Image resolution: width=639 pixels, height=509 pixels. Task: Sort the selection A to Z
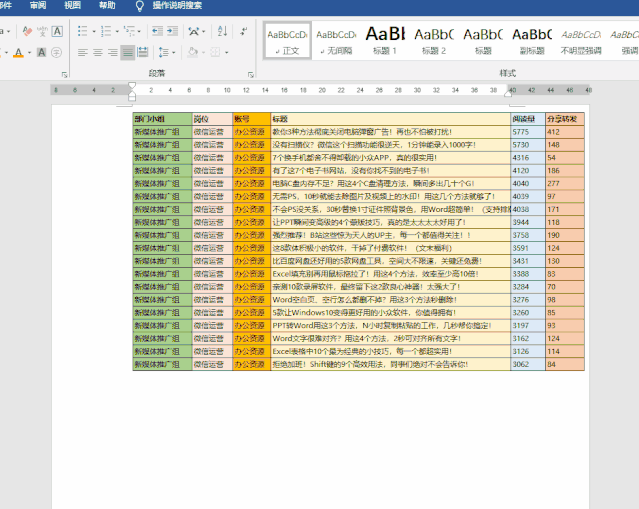pos(222,31)
